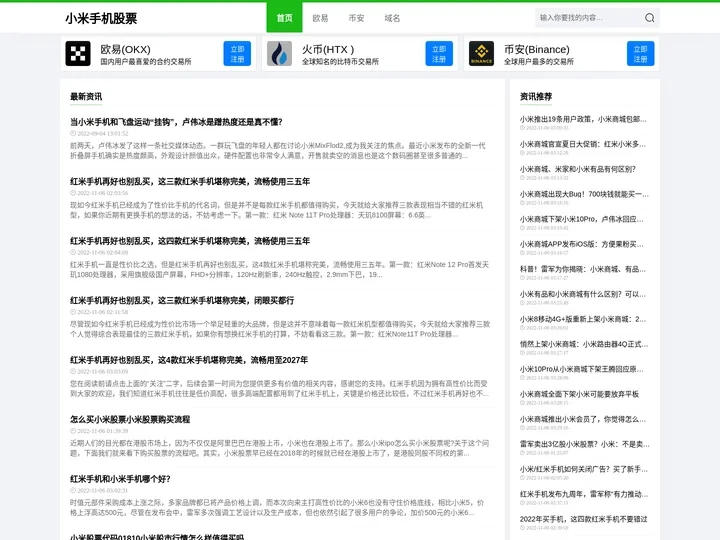The width and height of the screenshot is (720, 540).
Task: Open the 欧易(OKX) card title
Action: coord(125,49)
